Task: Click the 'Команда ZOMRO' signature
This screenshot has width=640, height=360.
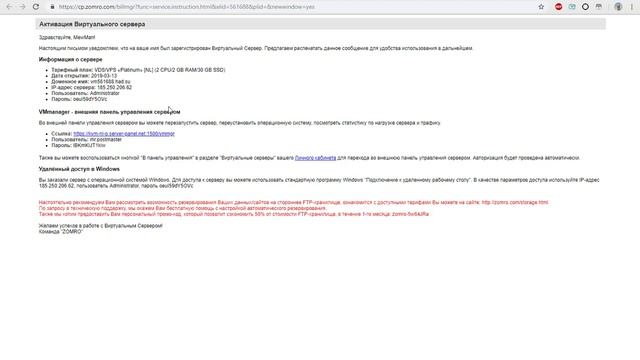Action: point(61,231)
